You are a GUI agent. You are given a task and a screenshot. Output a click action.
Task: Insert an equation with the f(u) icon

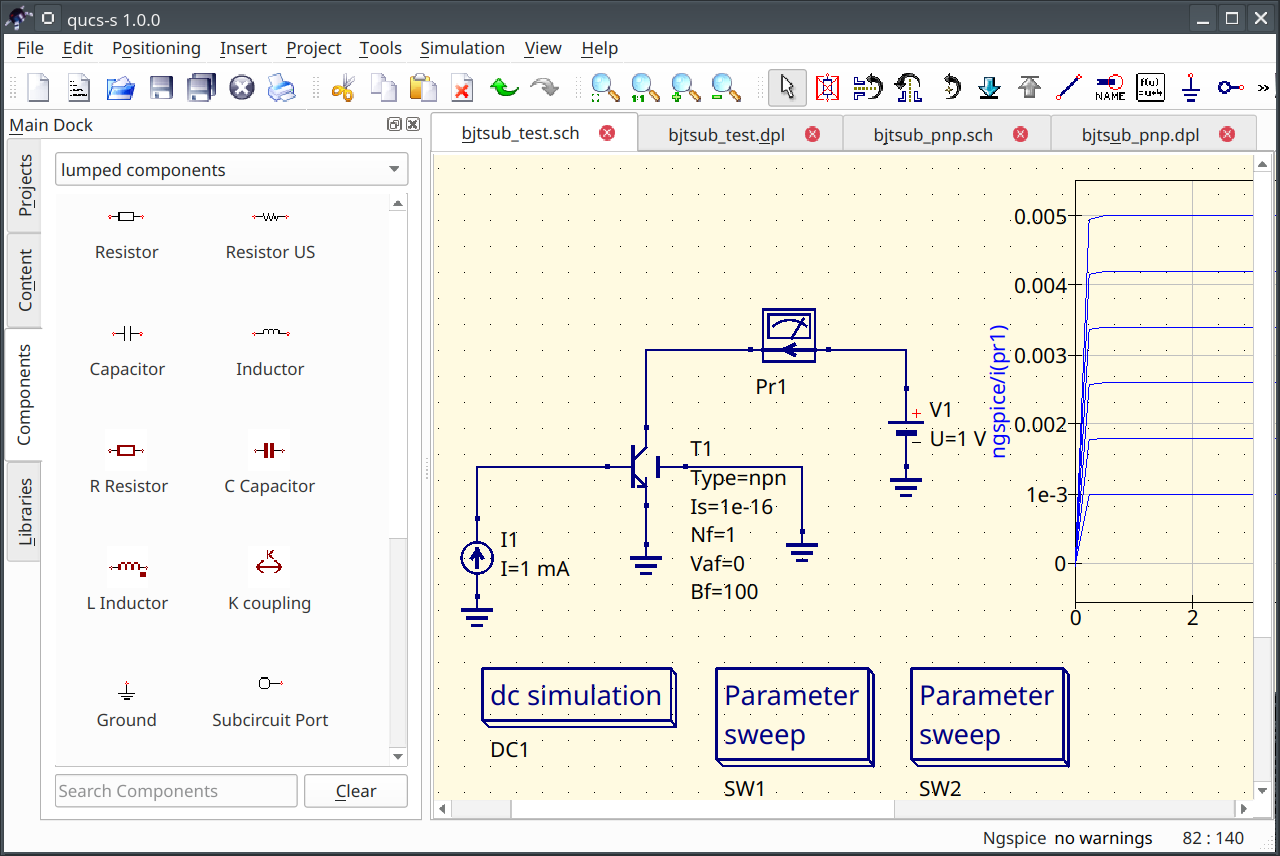(1148, 87)
